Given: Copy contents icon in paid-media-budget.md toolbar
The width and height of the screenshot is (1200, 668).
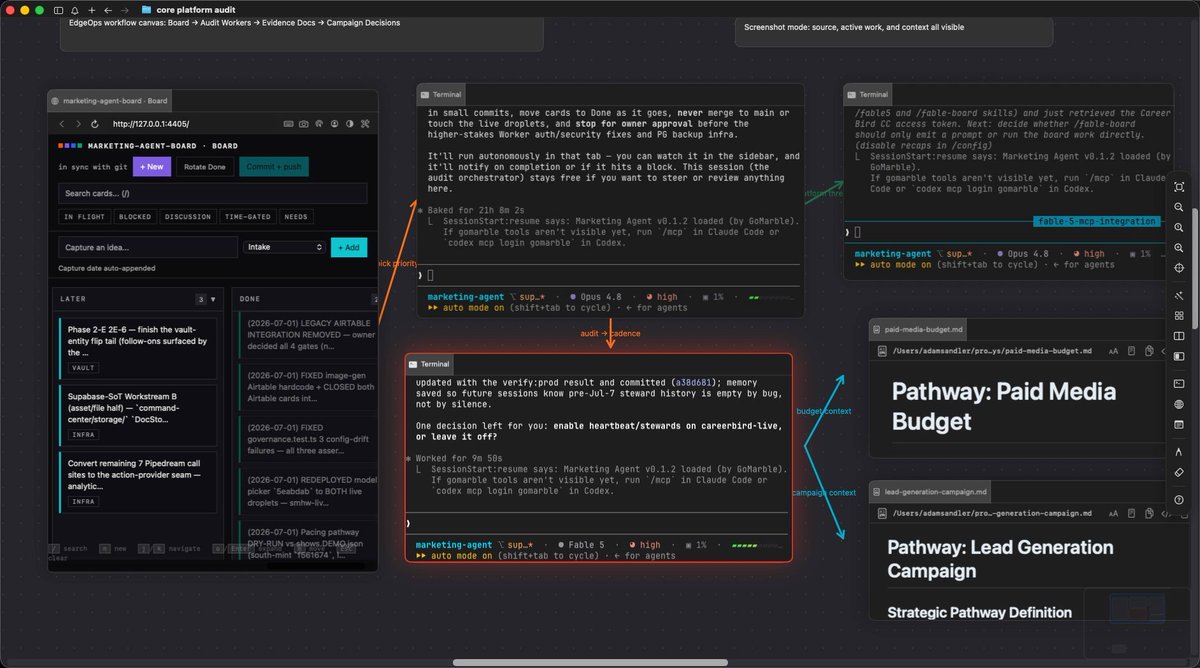Looking at the screenshot, I should coord(1149,351).
